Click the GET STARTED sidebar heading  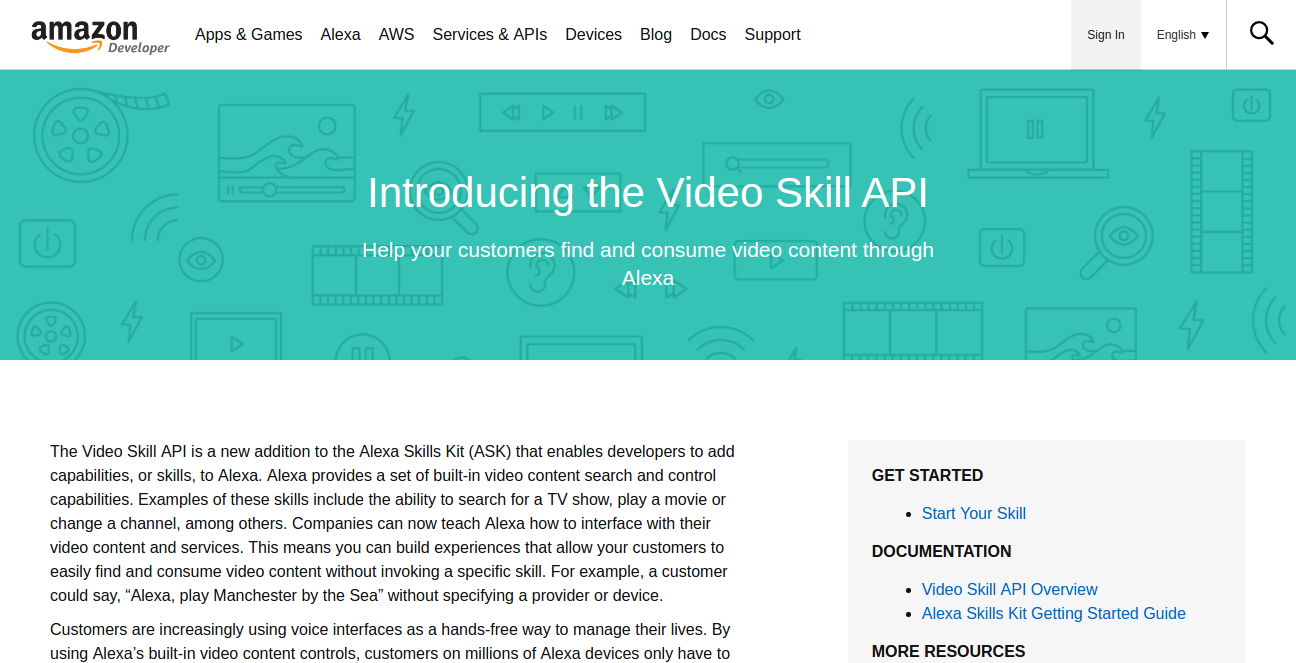[x=927, y=475]
